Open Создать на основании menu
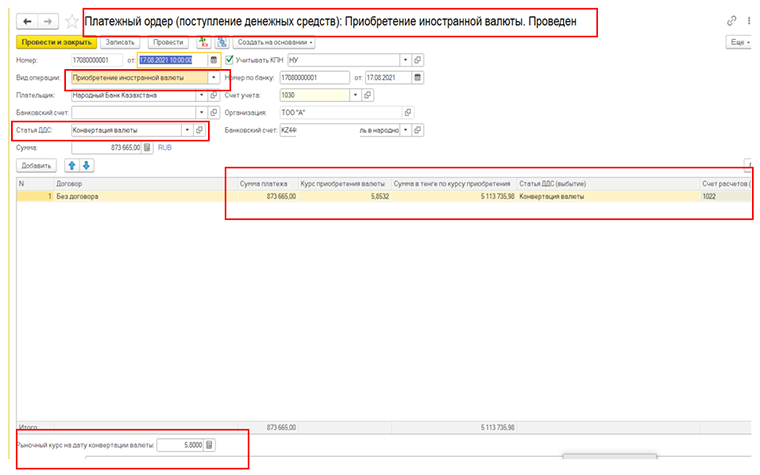The width and height of the screenshot is (760, 475). (x=274, y=43)
